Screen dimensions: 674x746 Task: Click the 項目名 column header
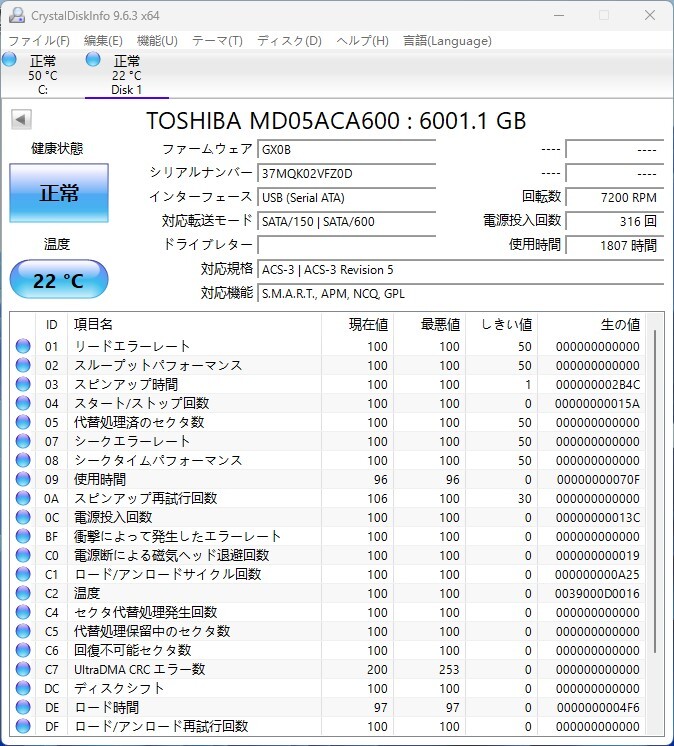click(x=194, y=324)
